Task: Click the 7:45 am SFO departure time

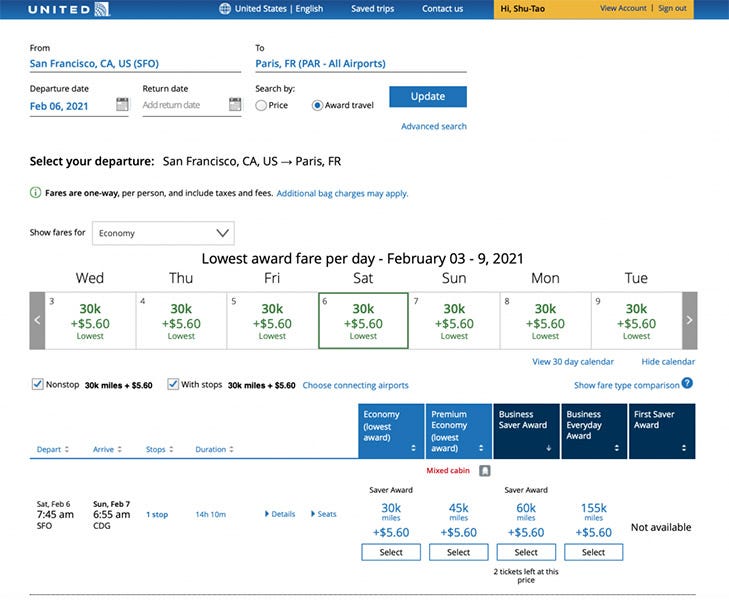Action: click(x=55, y=514)
